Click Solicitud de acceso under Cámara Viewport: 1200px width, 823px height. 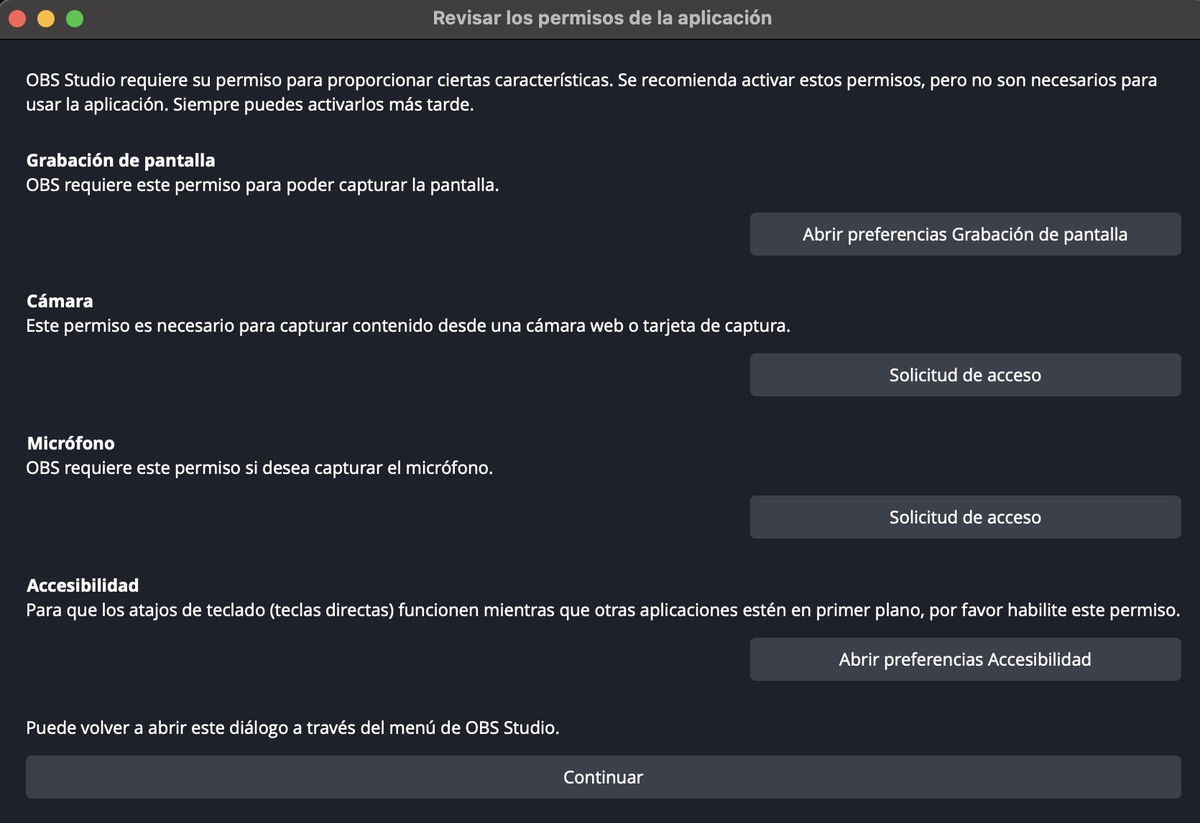pos(964,374)
